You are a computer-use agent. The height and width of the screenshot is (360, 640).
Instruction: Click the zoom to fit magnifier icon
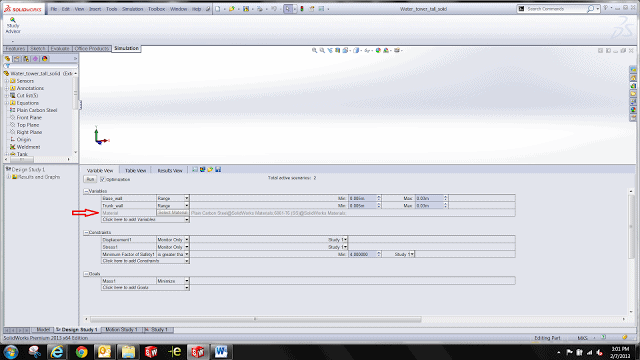pyautogui.click(x=314, y=50)
